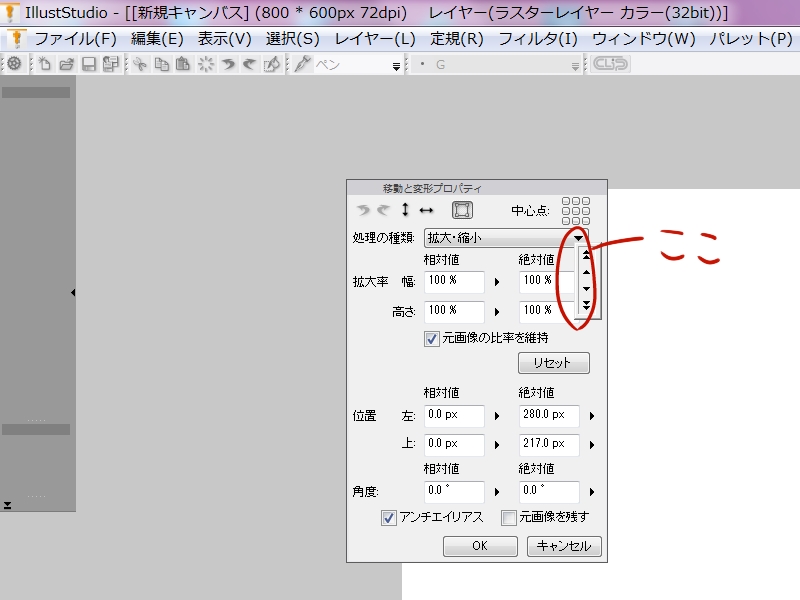This screenshot has height=600, width=800.
Task: Click the double-arrow at left panel bottom
Action: click(x=7, y=506)
